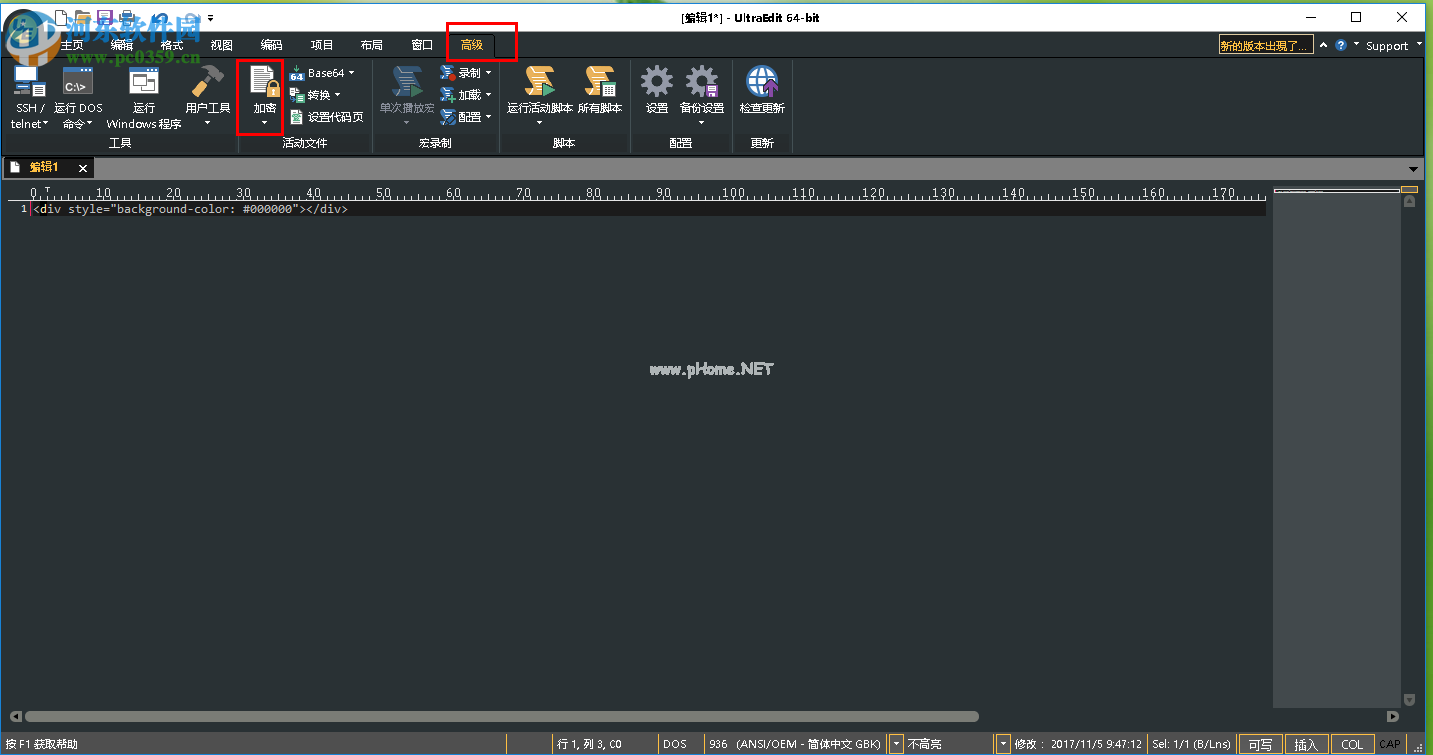
Task: Click the help question mark icon
Action: click(1341, 45)
